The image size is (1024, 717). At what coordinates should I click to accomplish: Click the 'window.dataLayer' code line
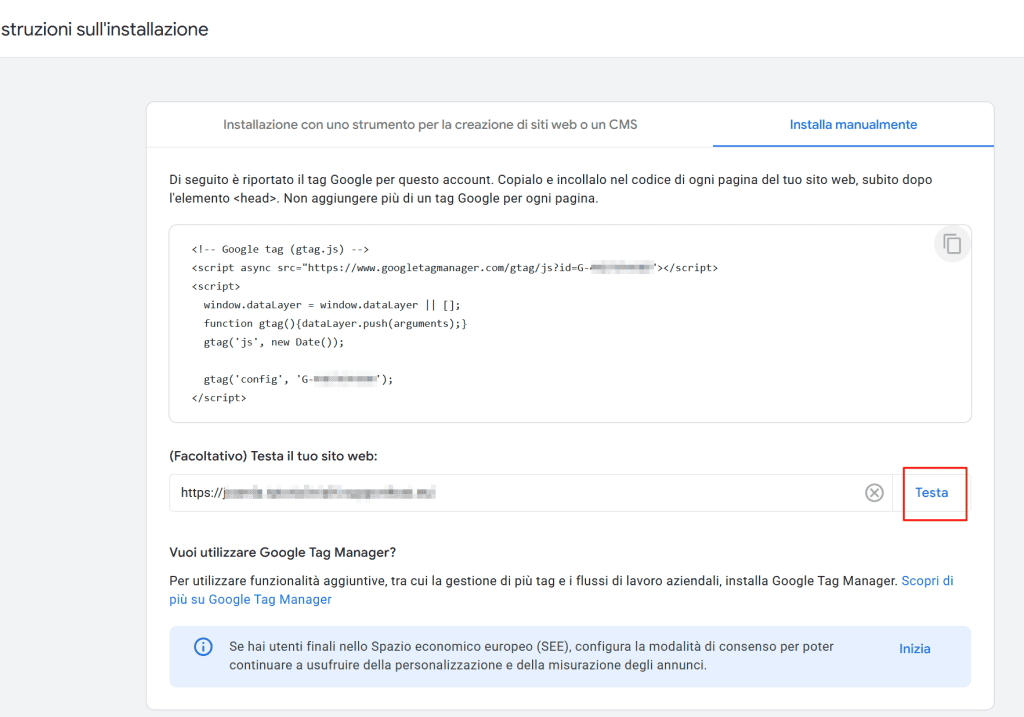(x=332, y=305)
